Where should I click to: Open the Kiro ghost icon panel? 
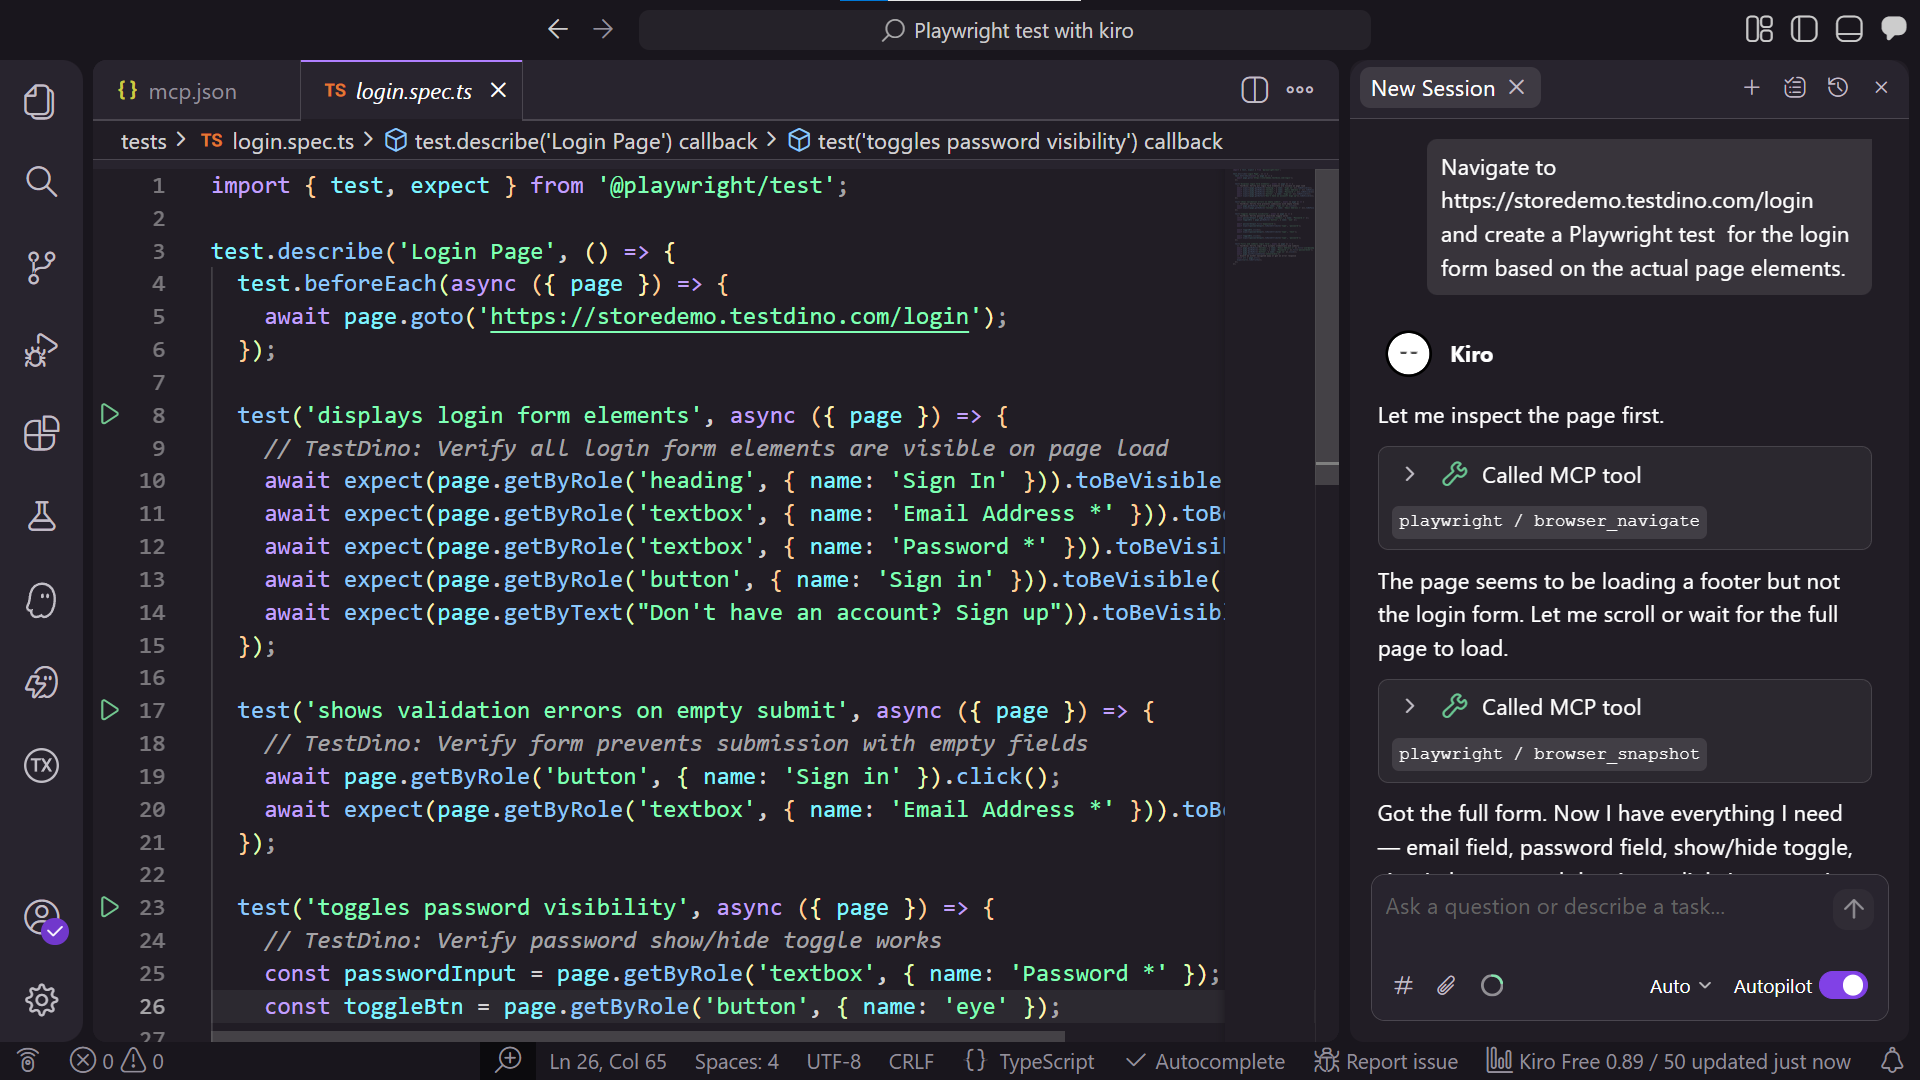pos(41,600)
